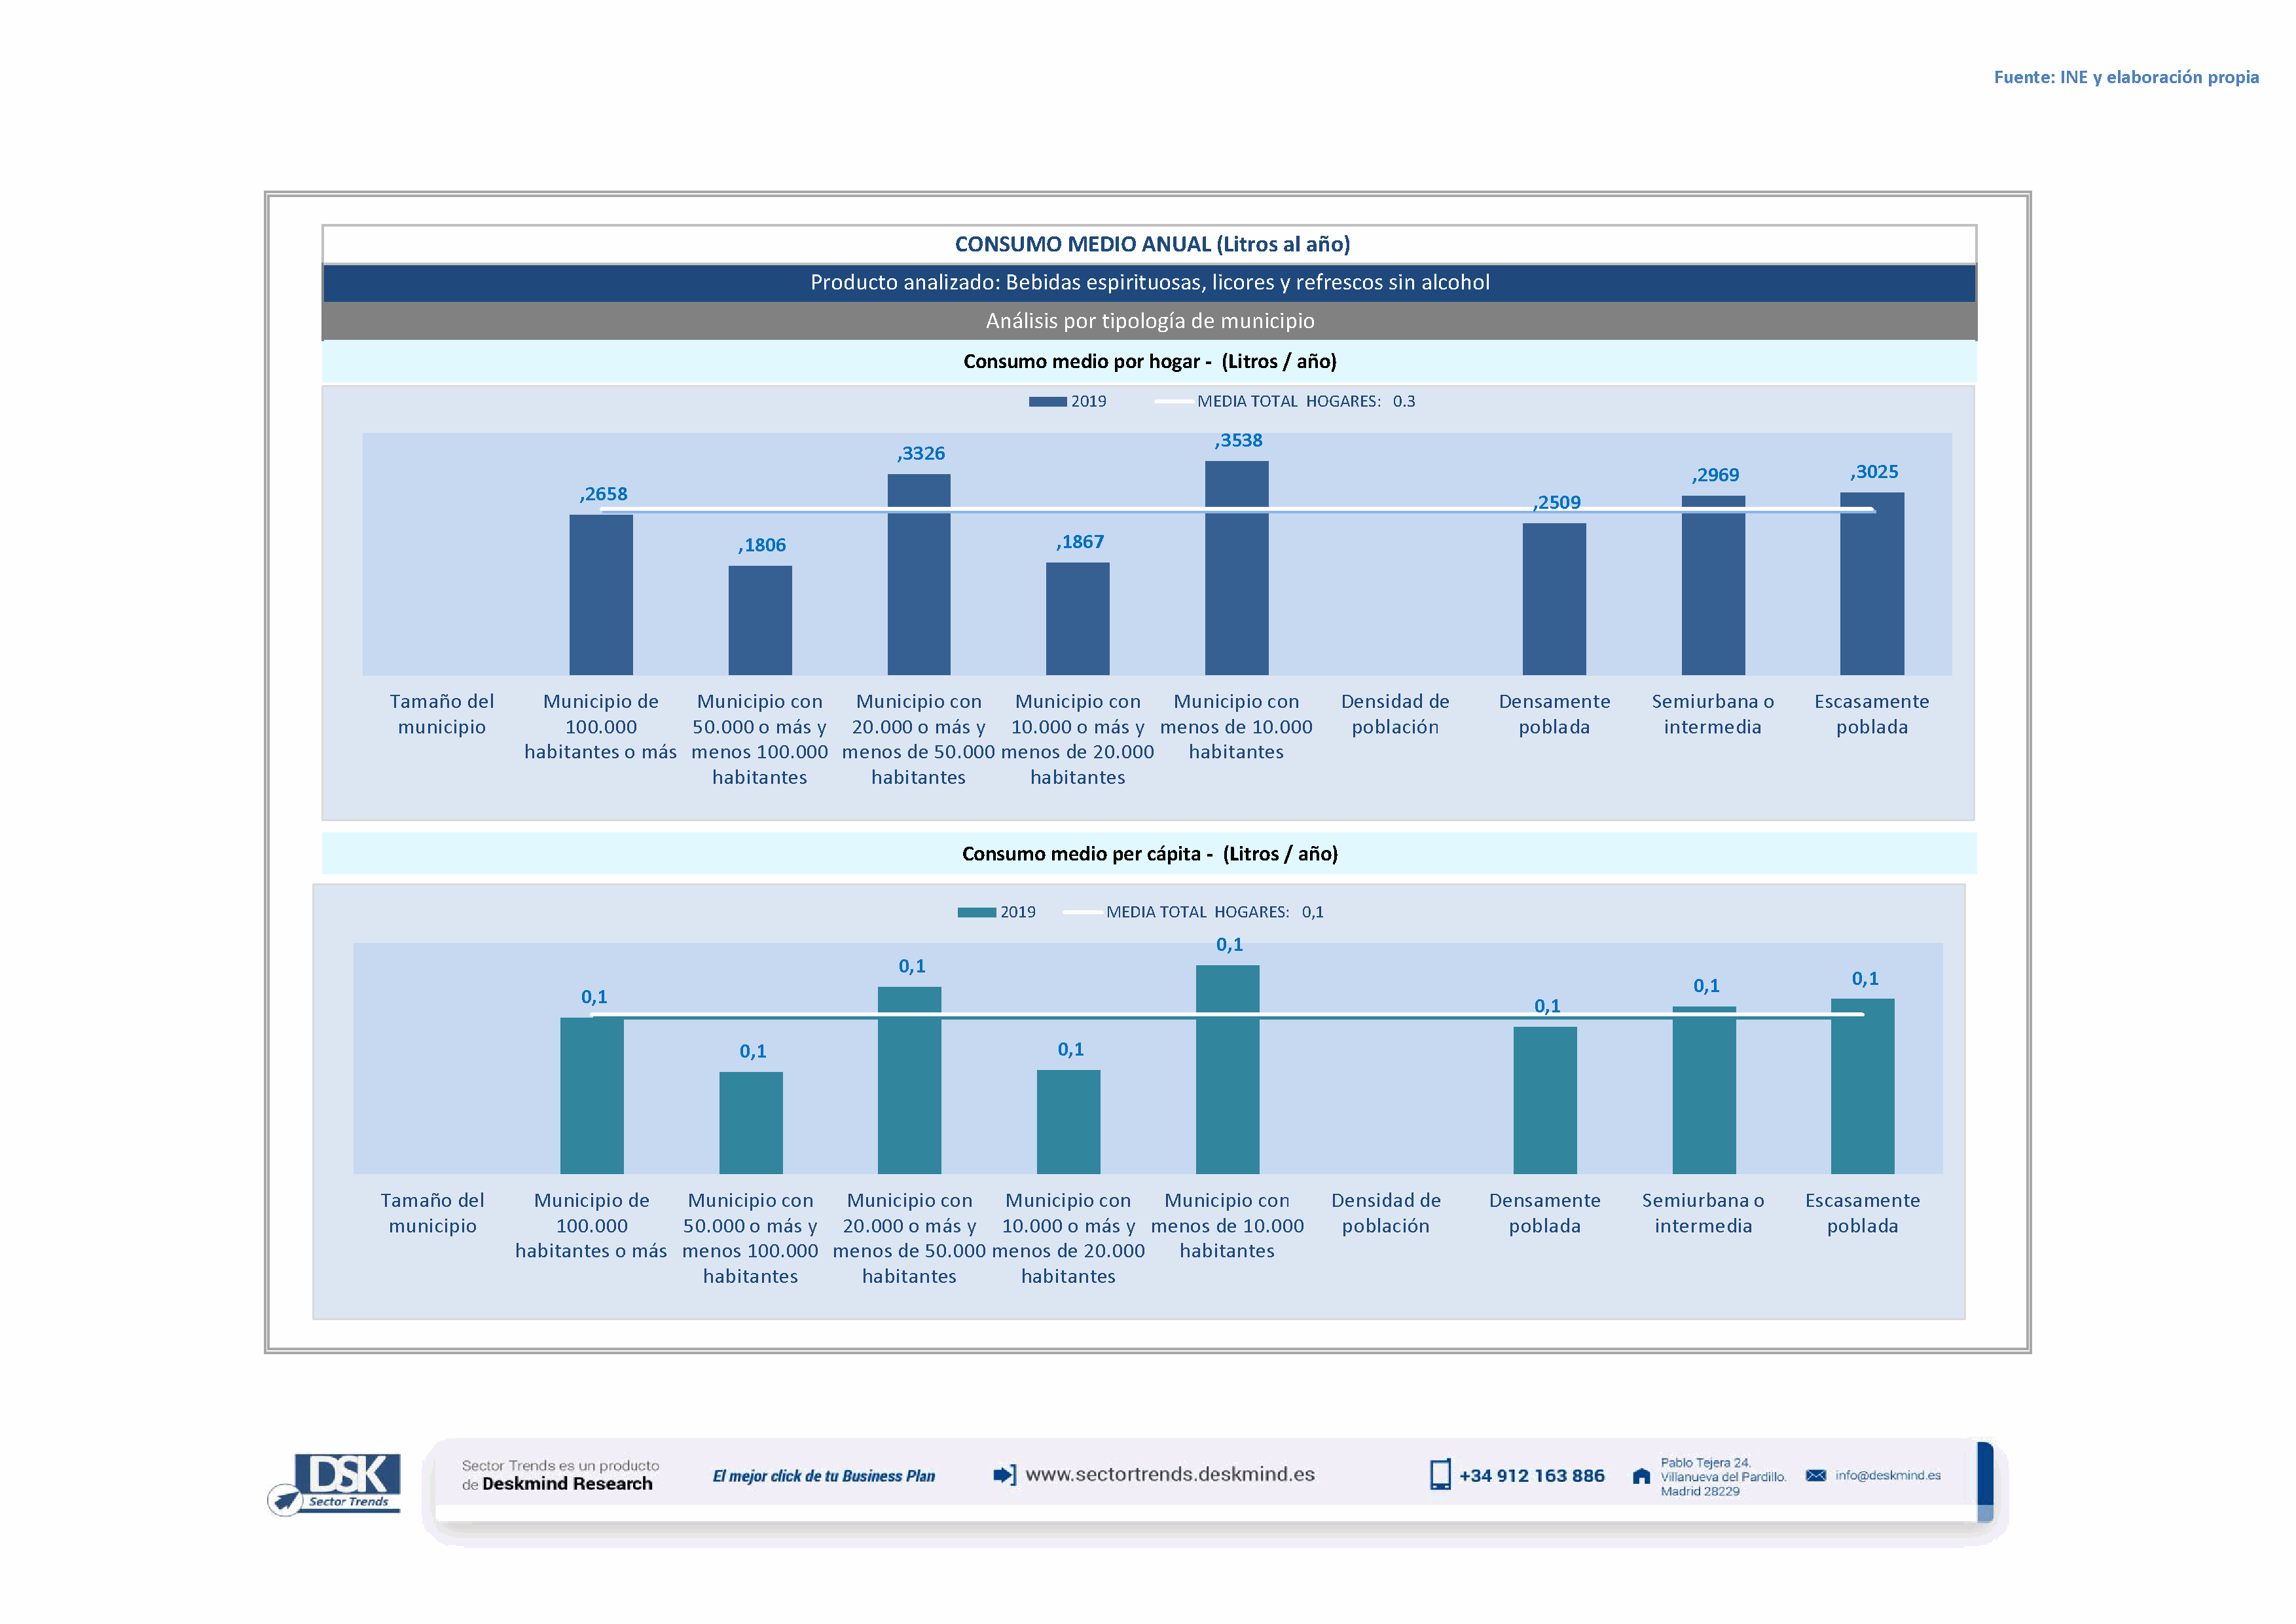Click the Análisis por tipología de municipio banner
The height and width of the screenshot is (1624, 2296).
(x=1149, y=321)
